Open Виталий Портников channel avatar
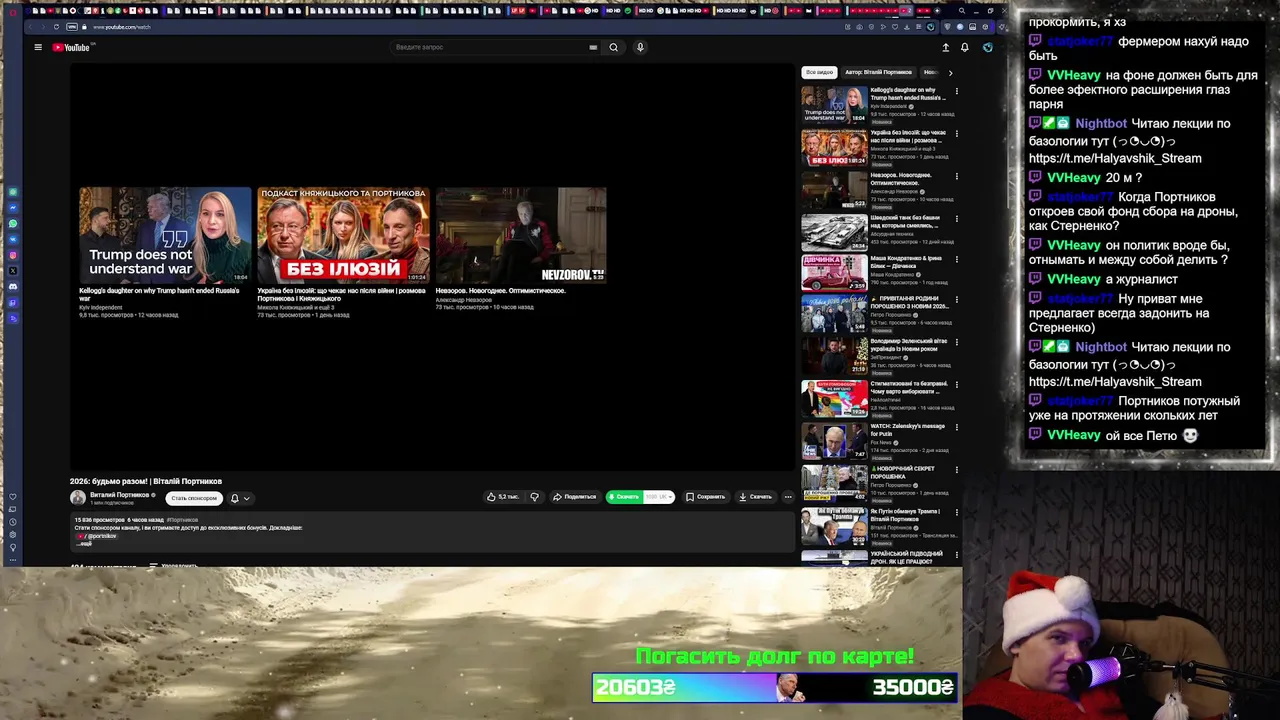 point(78,497)
